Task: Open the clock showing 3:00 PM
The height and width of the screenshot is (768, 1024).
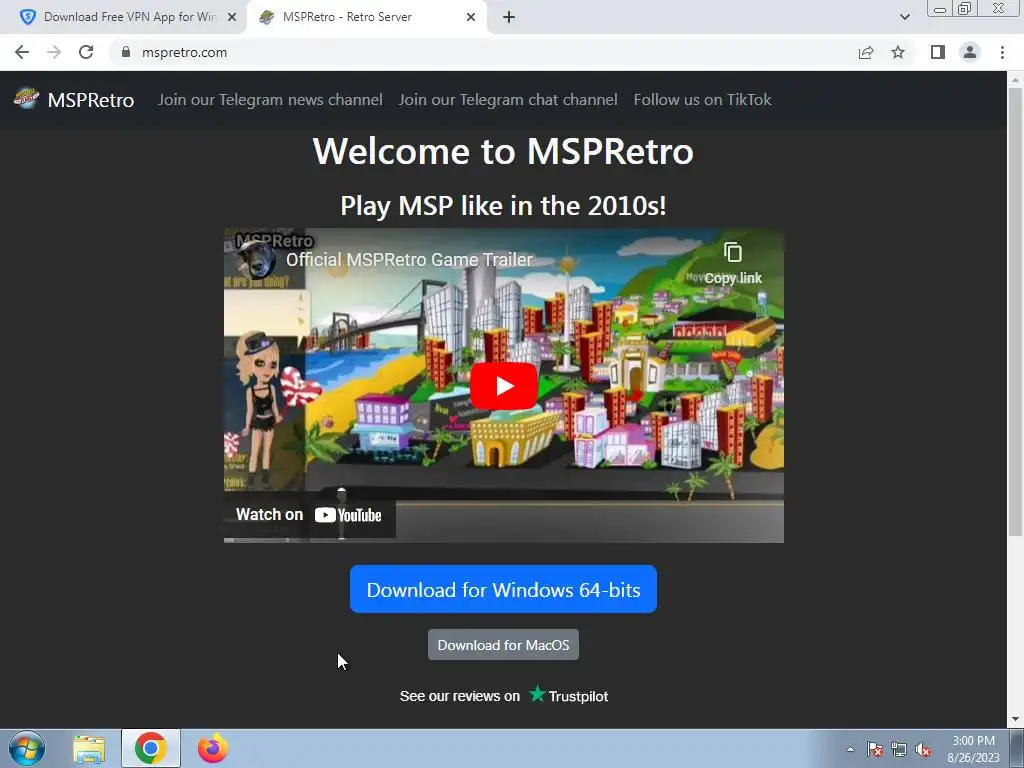Action: coord(973,749)
